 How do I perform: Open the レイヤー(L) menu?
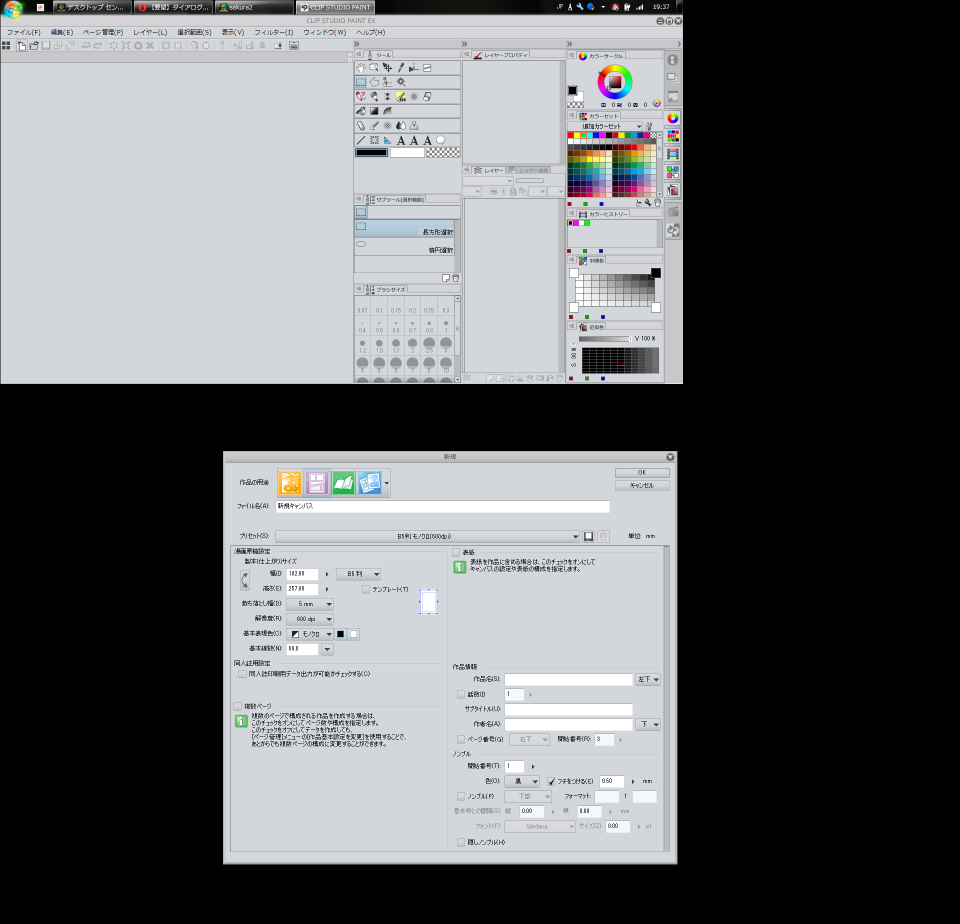[150, 32]
